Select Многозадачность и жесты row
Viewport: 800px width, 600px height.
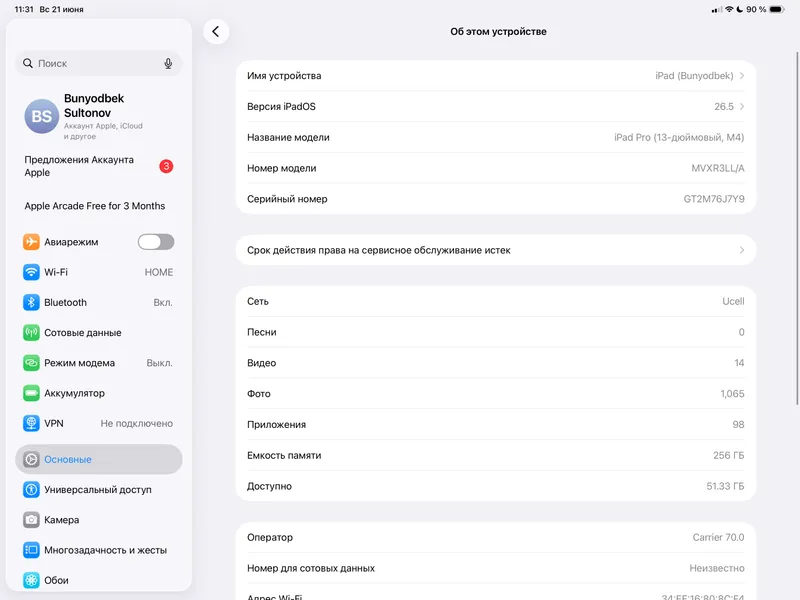(x=99, y=550)
